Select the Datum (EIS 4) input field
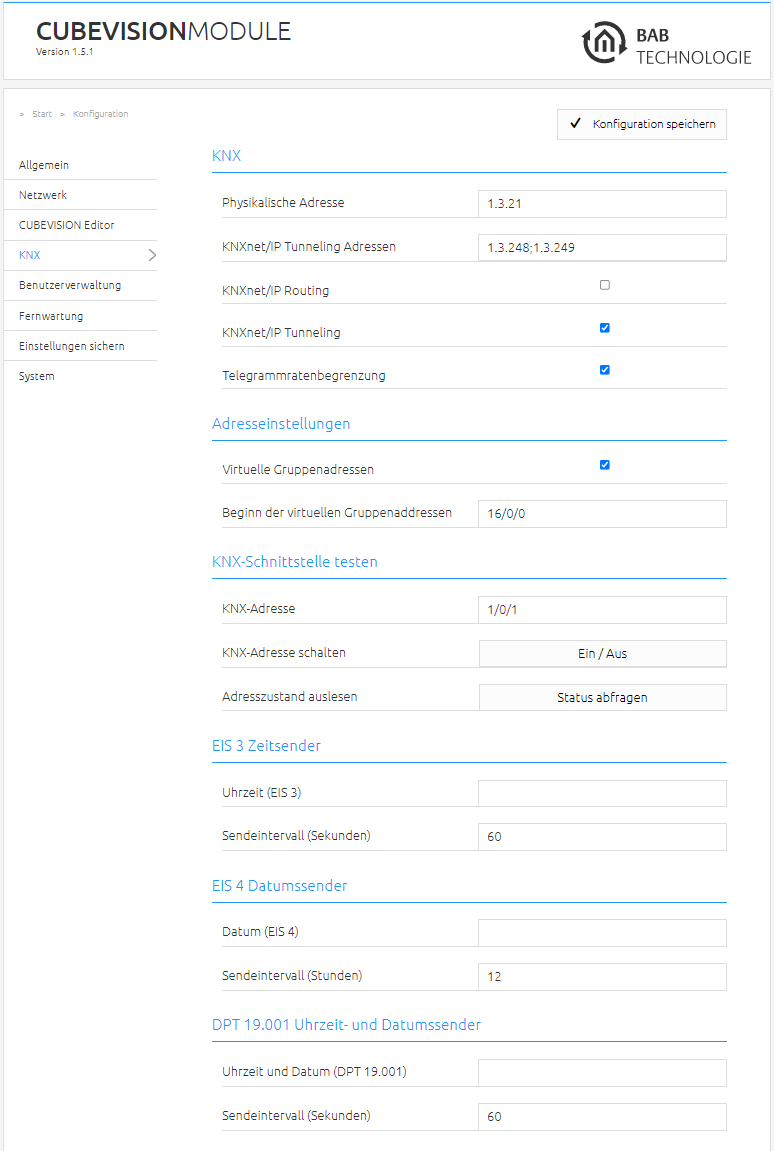The height and width of the screenshot is (1151, 774). [602, 933]
